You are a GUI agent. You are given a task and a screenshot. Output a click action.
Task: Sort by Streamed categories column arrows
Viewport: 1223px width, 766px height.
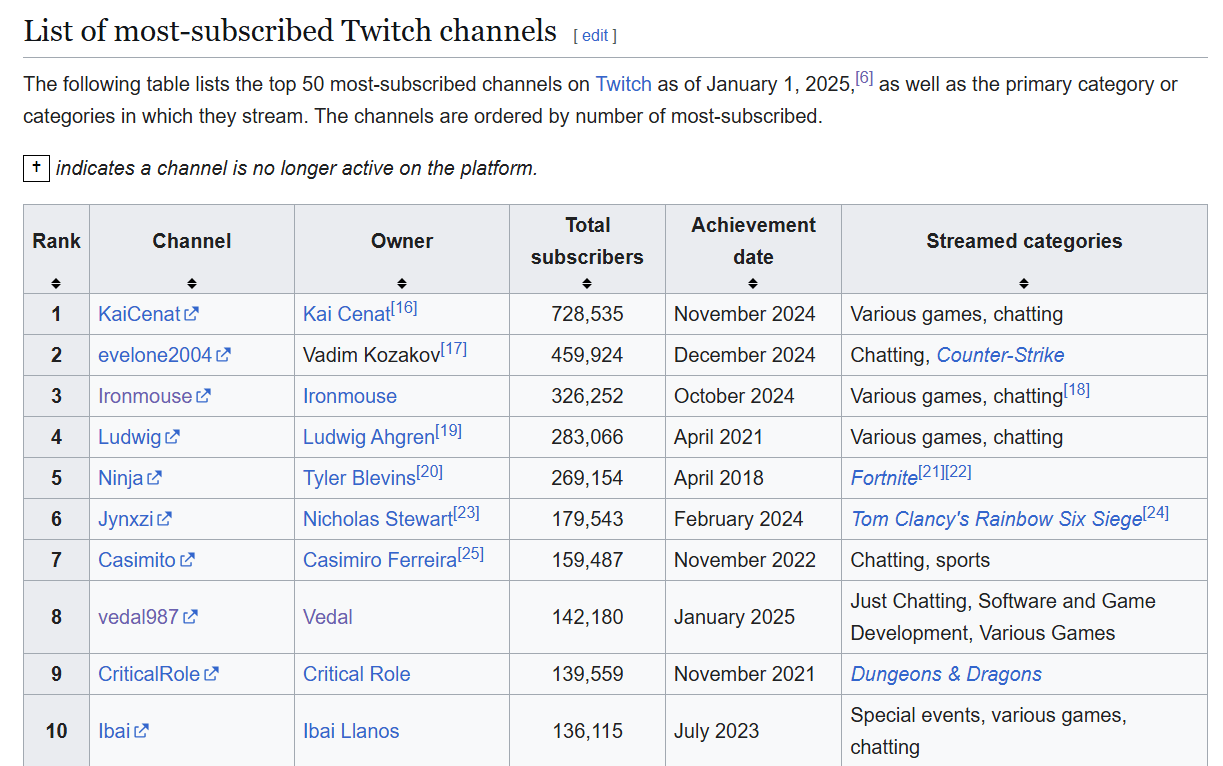[1024, 283]
